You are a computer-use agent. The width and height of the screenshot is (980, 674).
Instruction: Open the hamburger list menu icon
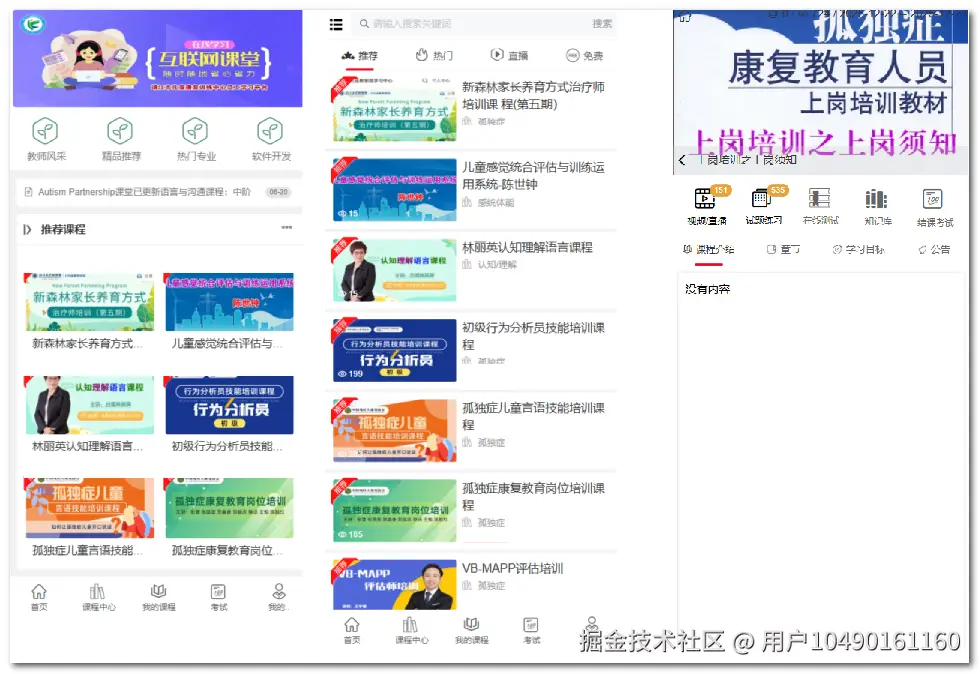pos(336,22)
